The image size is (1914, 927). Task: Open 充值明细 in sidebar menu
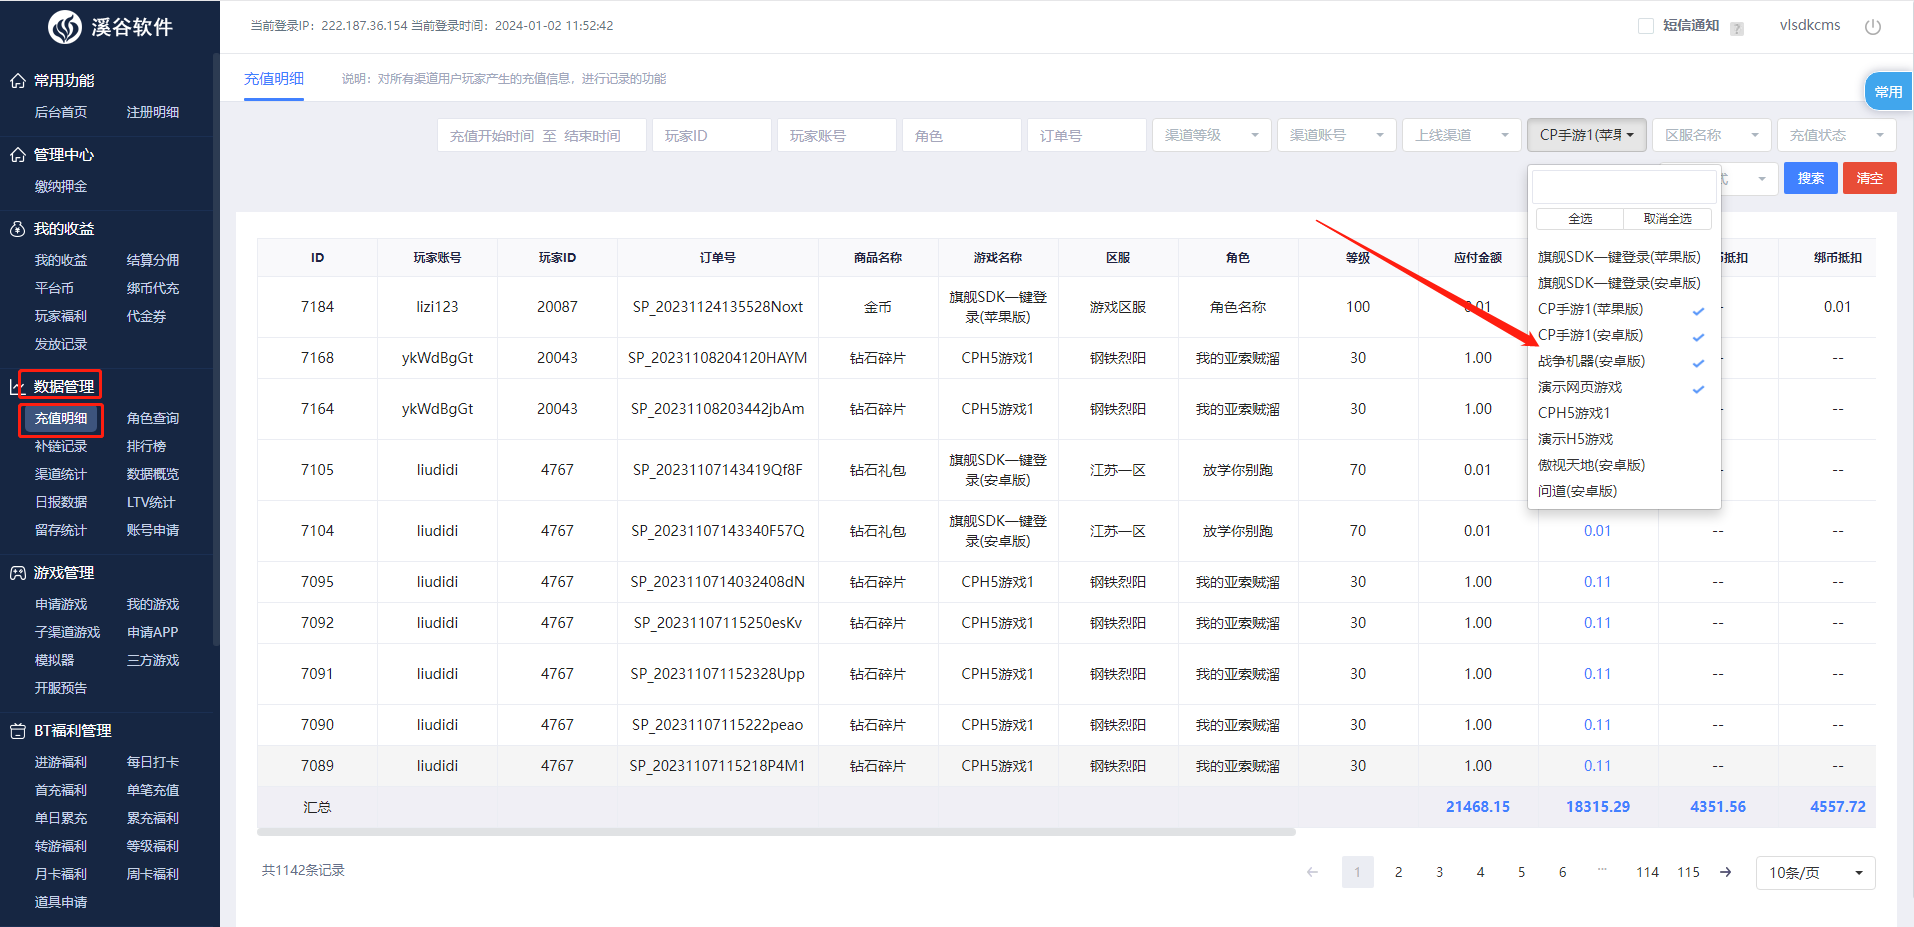click(61, 419)
